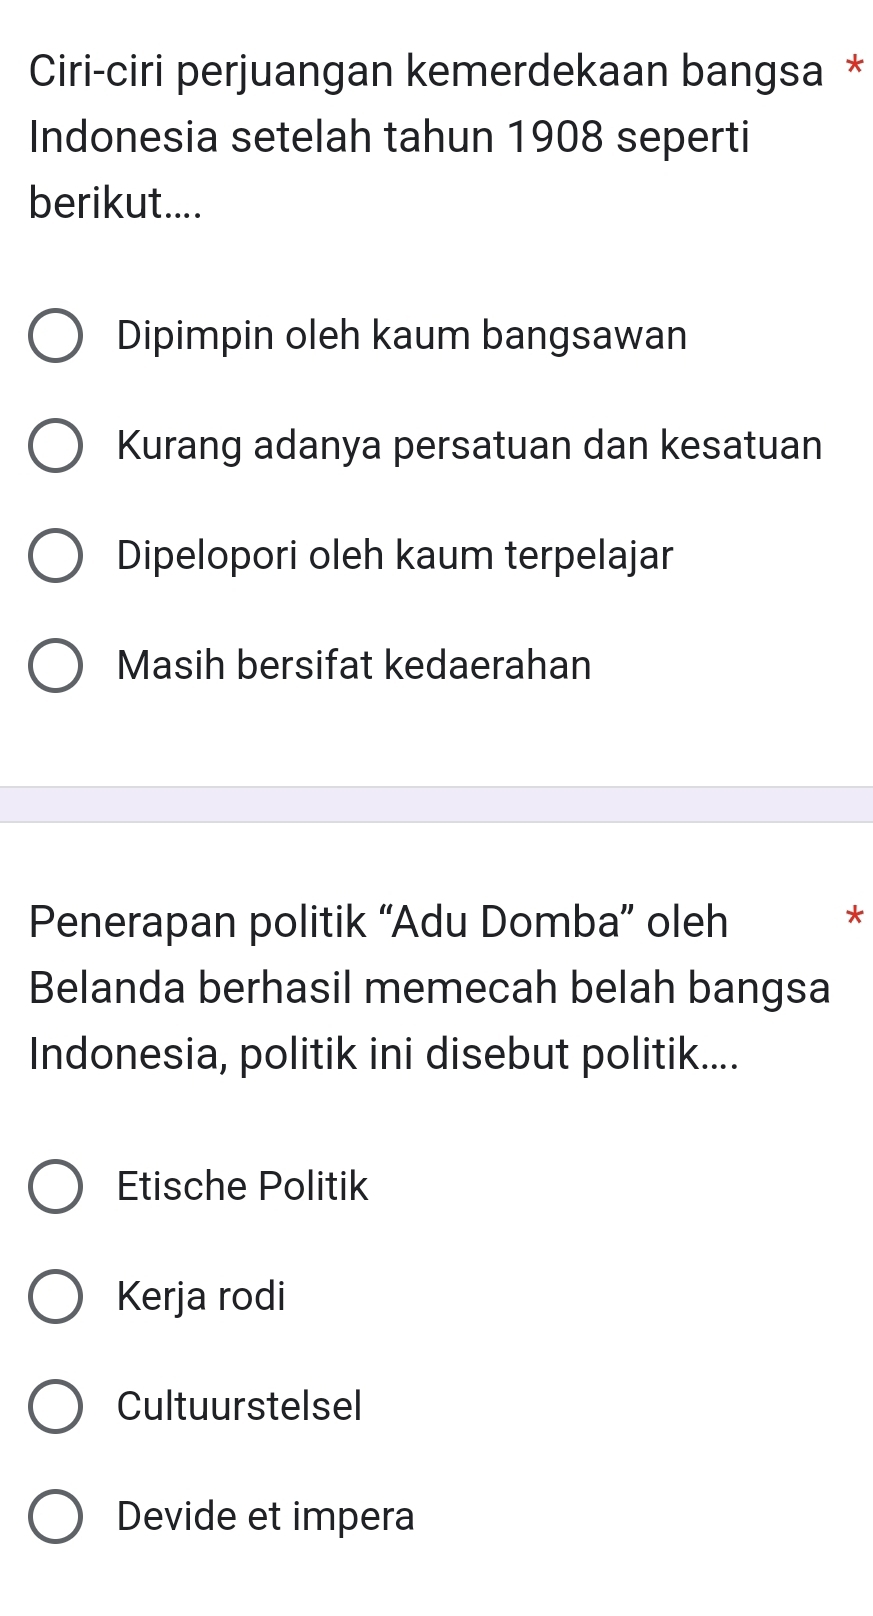The height and width of the screenshot is (1616, 873).
Task: Tap the "Etische Politik" answer label
Action: point(242,1187)
